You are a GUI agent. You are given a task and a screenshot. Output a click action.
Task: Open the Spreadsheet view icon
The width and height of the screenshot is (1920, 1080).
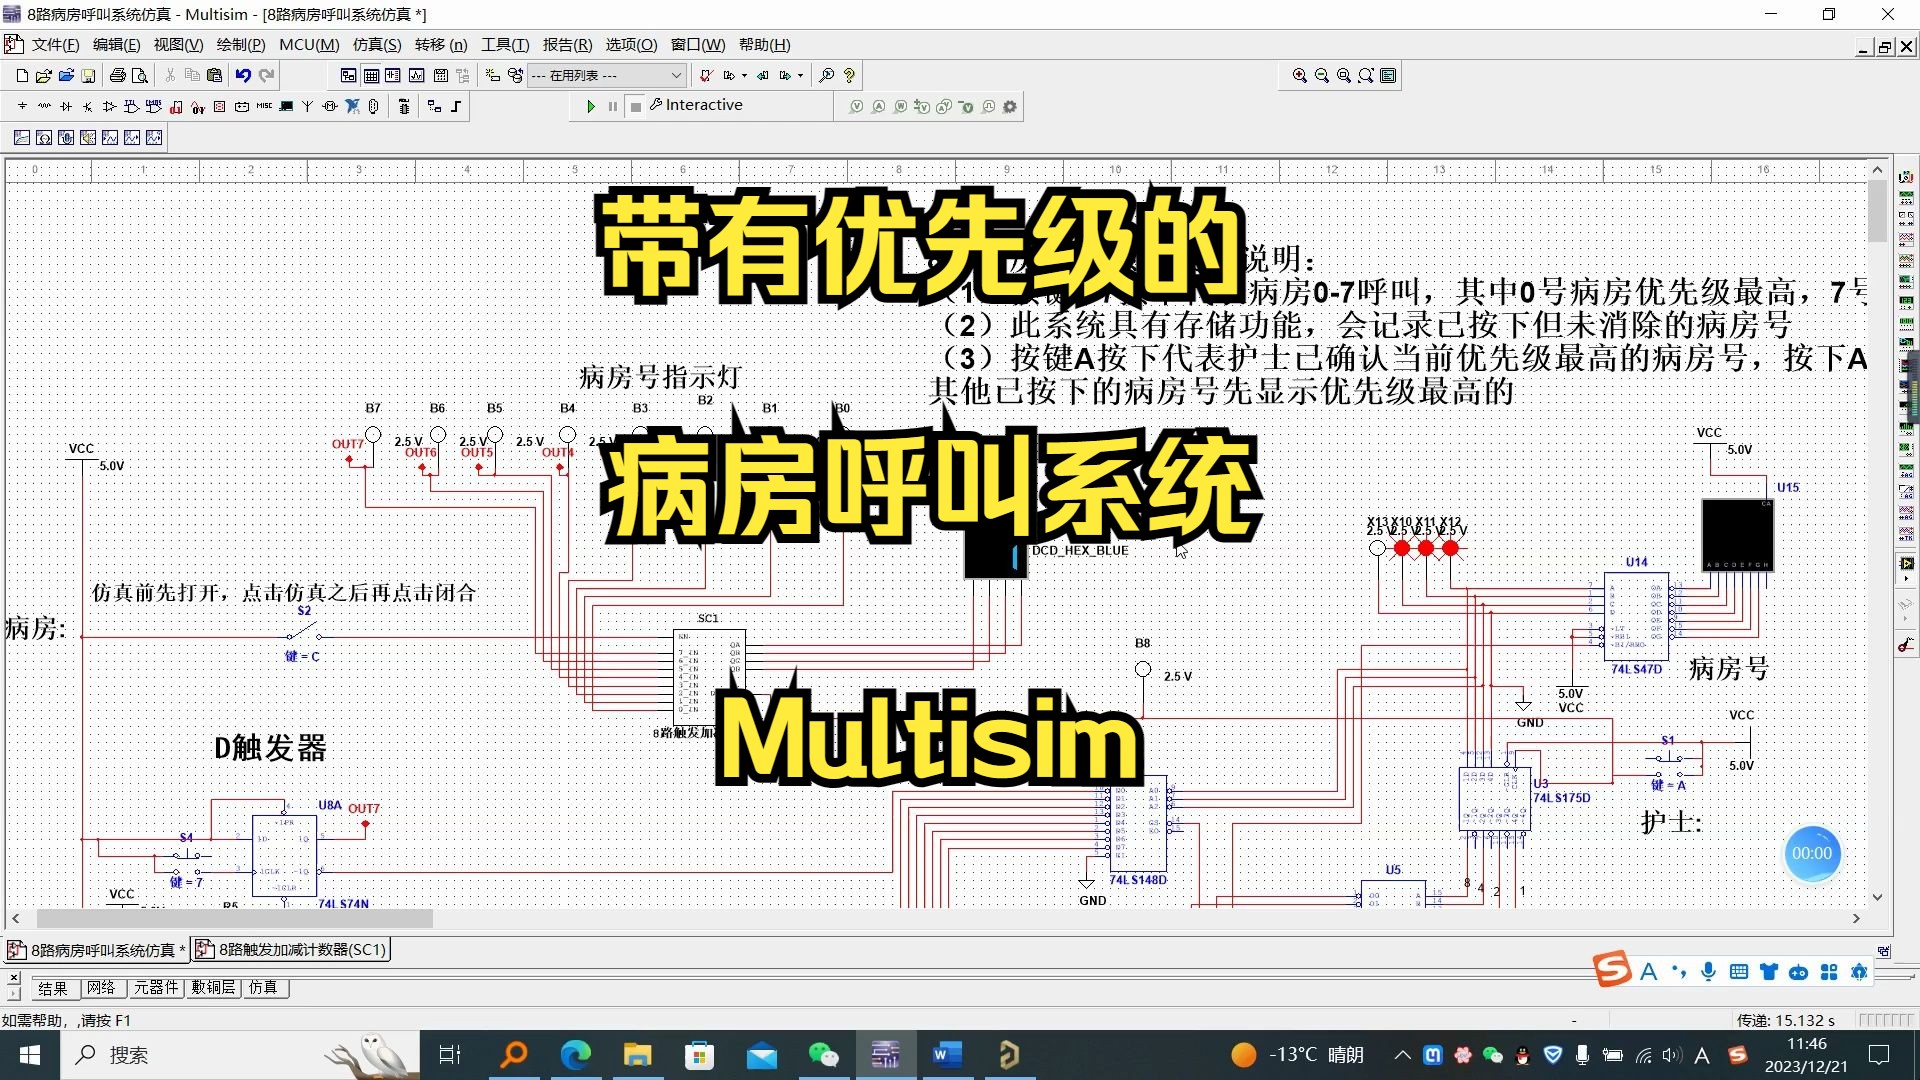(x=371, y=75)
